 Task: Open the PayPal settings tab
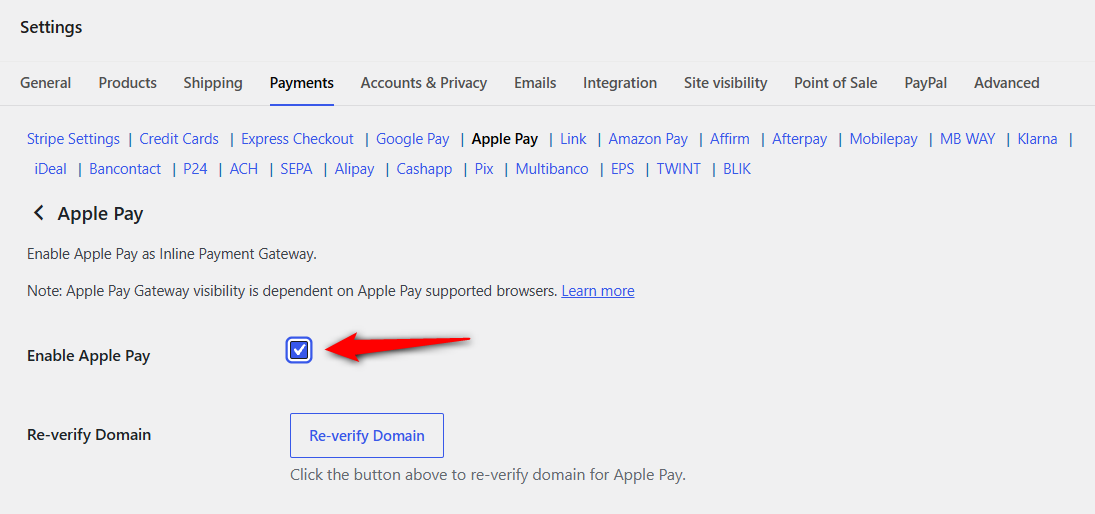[925, 83]
